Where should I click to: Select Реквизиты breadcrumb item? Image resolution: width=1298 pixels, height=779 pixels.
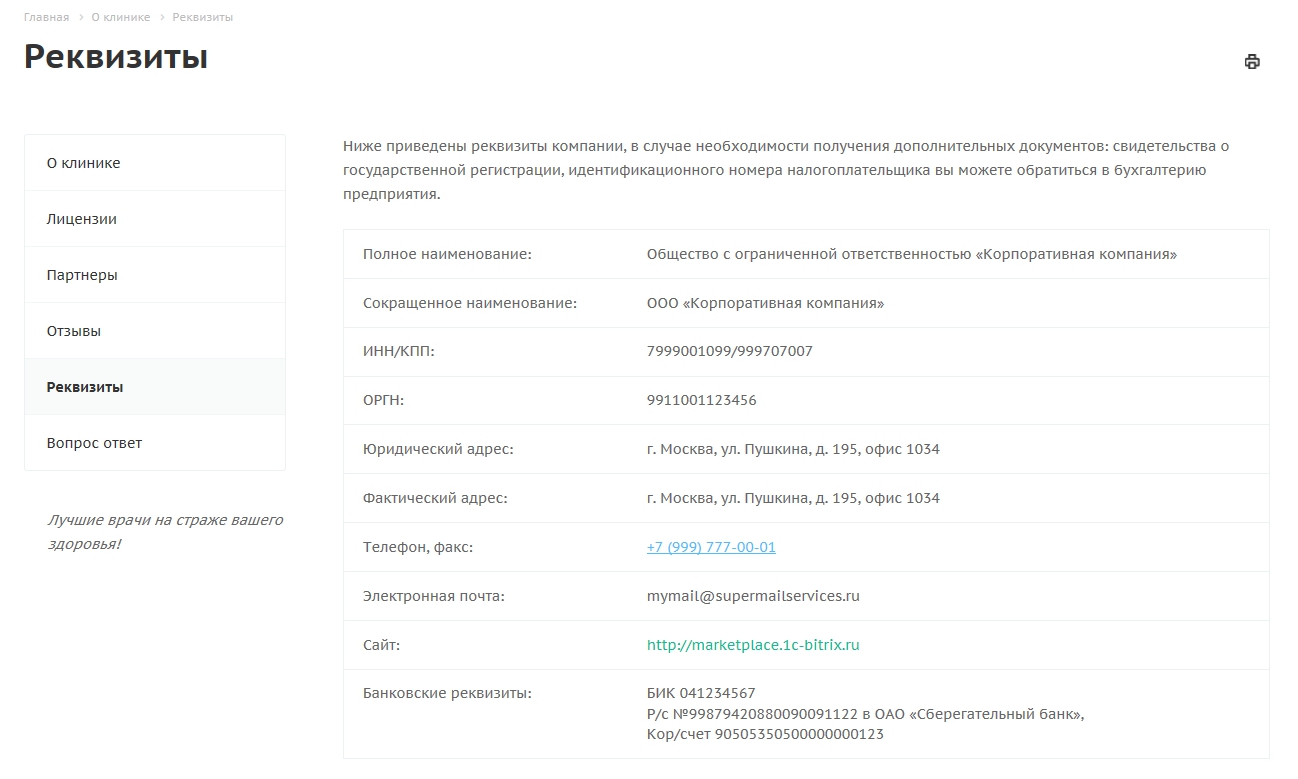(202, 18)
